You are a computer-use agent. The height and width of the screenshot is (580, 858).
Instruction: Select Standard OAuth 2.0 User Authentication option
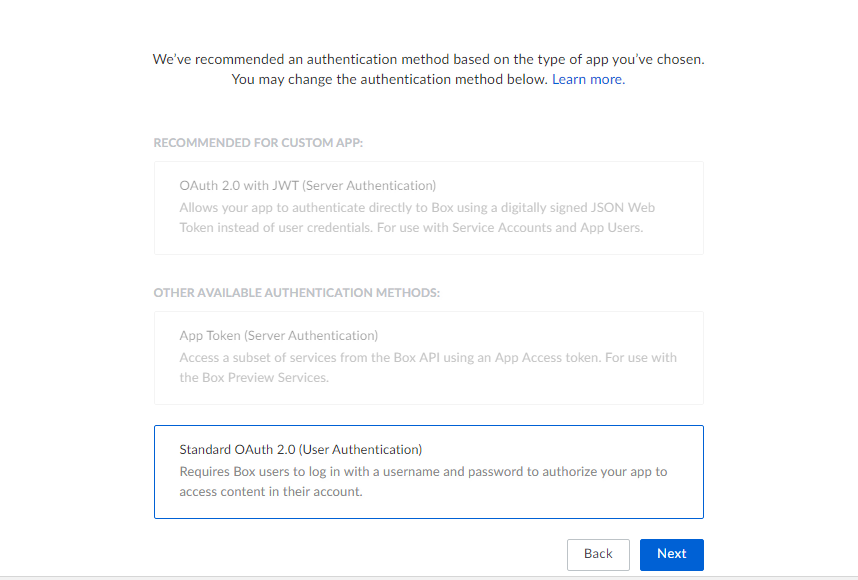428,472
